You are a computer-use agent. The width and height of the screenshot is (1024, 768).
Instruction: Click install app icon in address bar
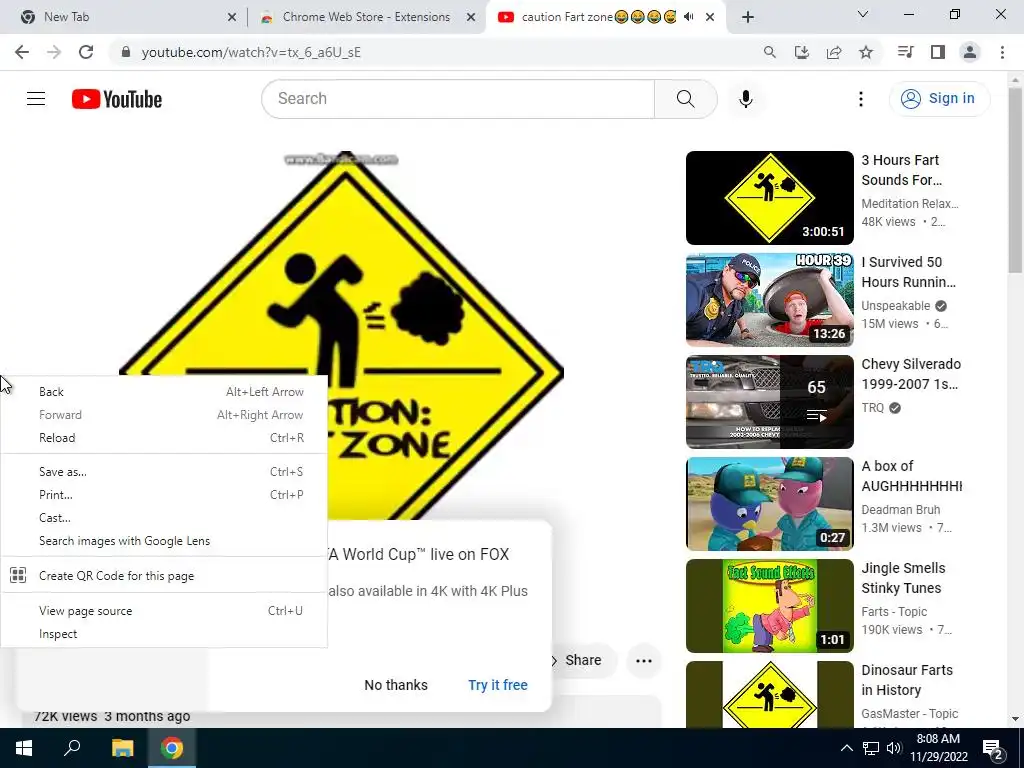(802, 52)
